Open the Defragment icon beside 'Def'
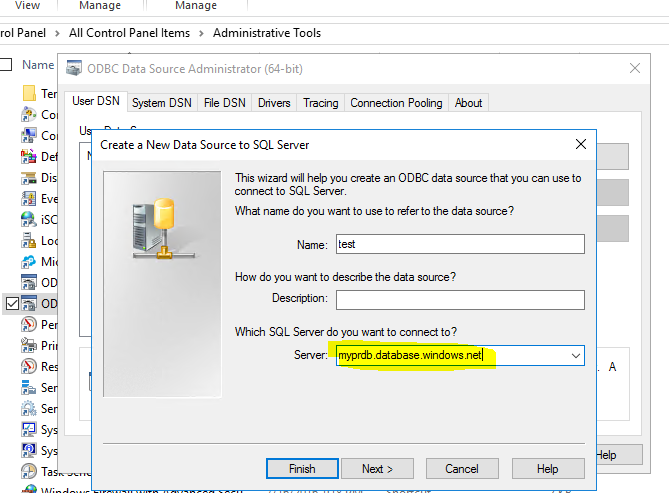This screenshot has height=493, width=669. (x=29, y=156)
